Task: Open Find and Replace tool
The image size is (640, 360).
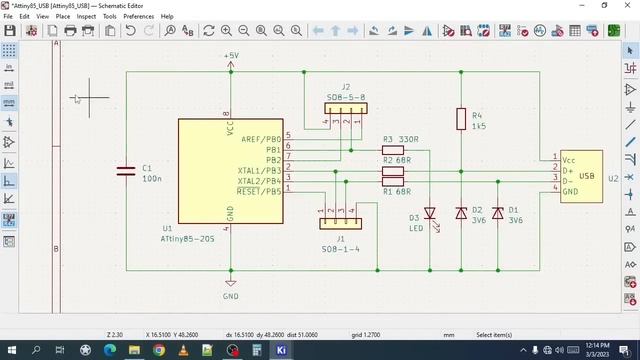Action: pyautogui.click(x=187, y=31)
